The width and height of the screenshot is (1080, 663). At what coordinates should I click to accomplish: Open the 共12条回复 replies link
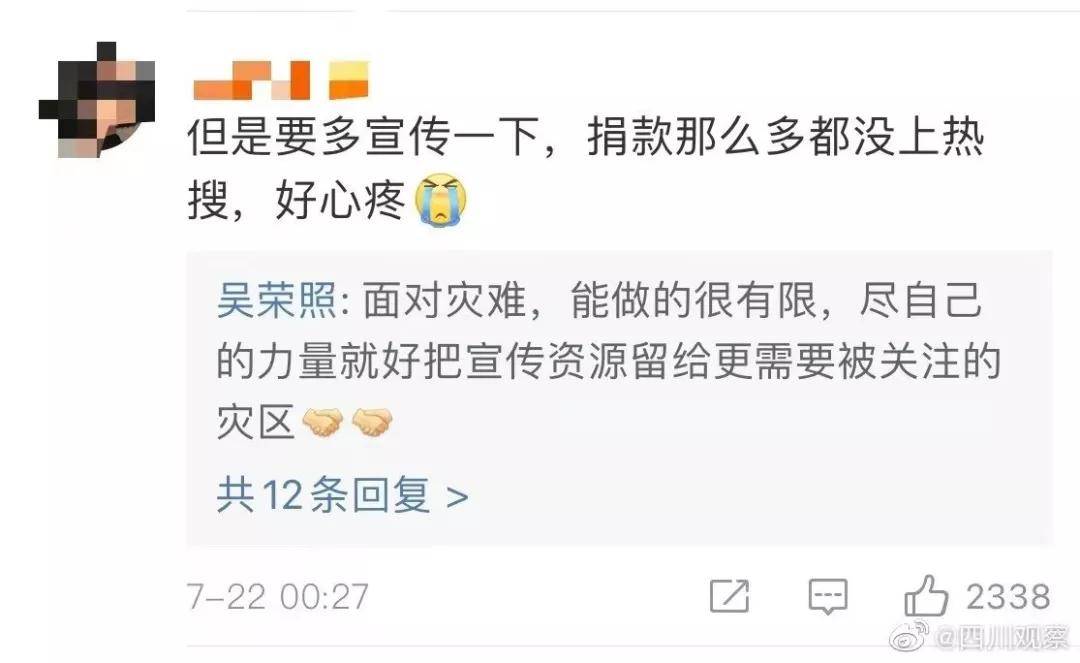(x=324, y=494)
